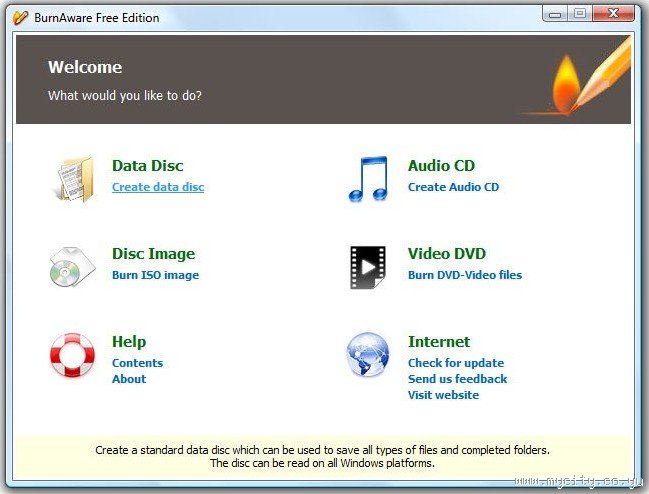Click the Help heading

[x=129, y=342]
